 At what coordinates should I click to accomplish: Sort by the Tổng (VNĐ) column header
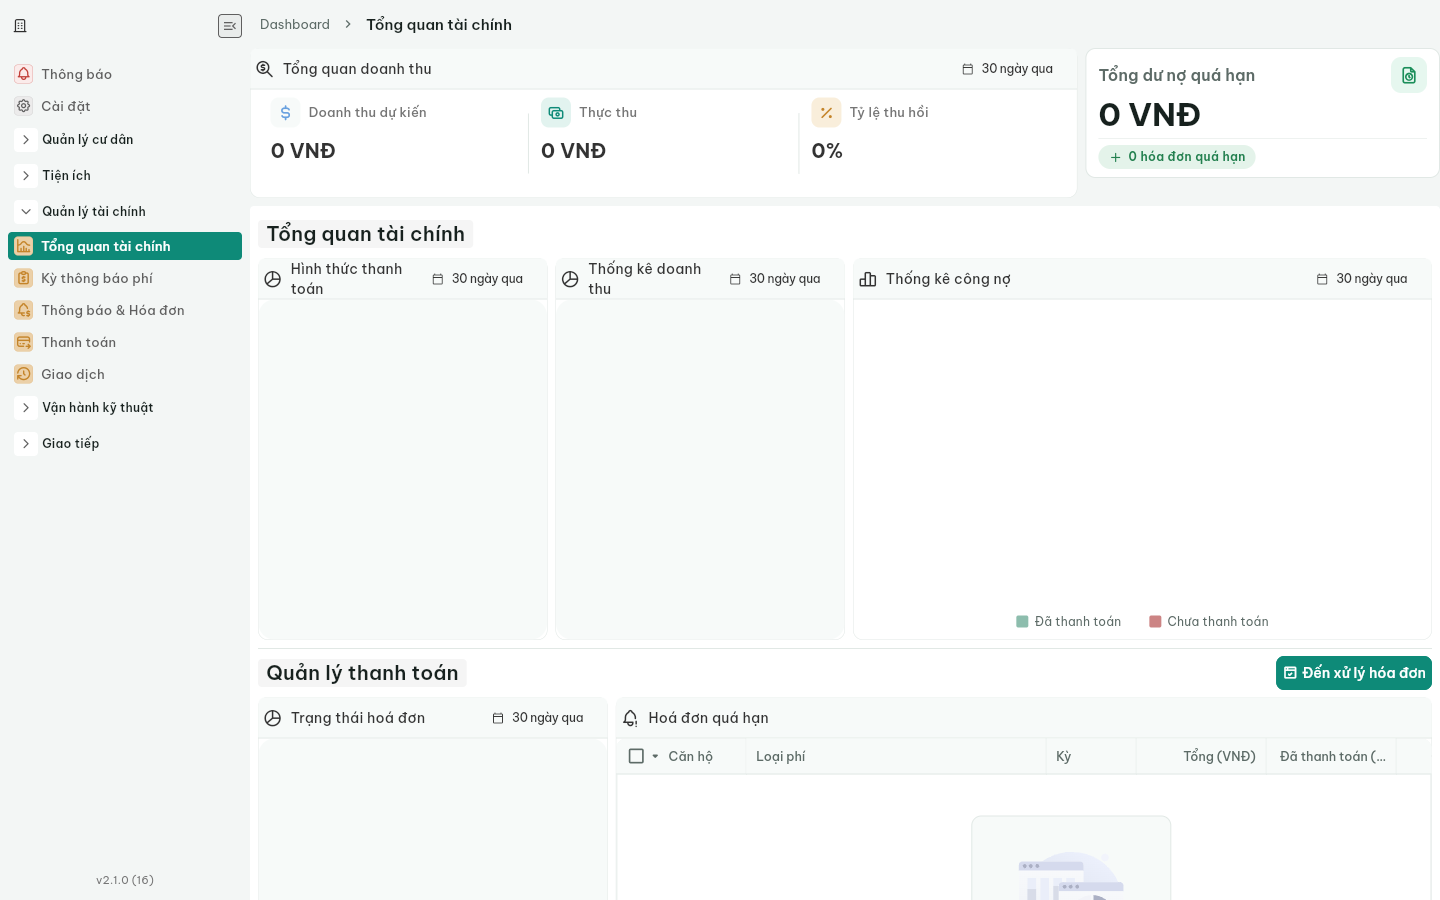coord(1201,756)
